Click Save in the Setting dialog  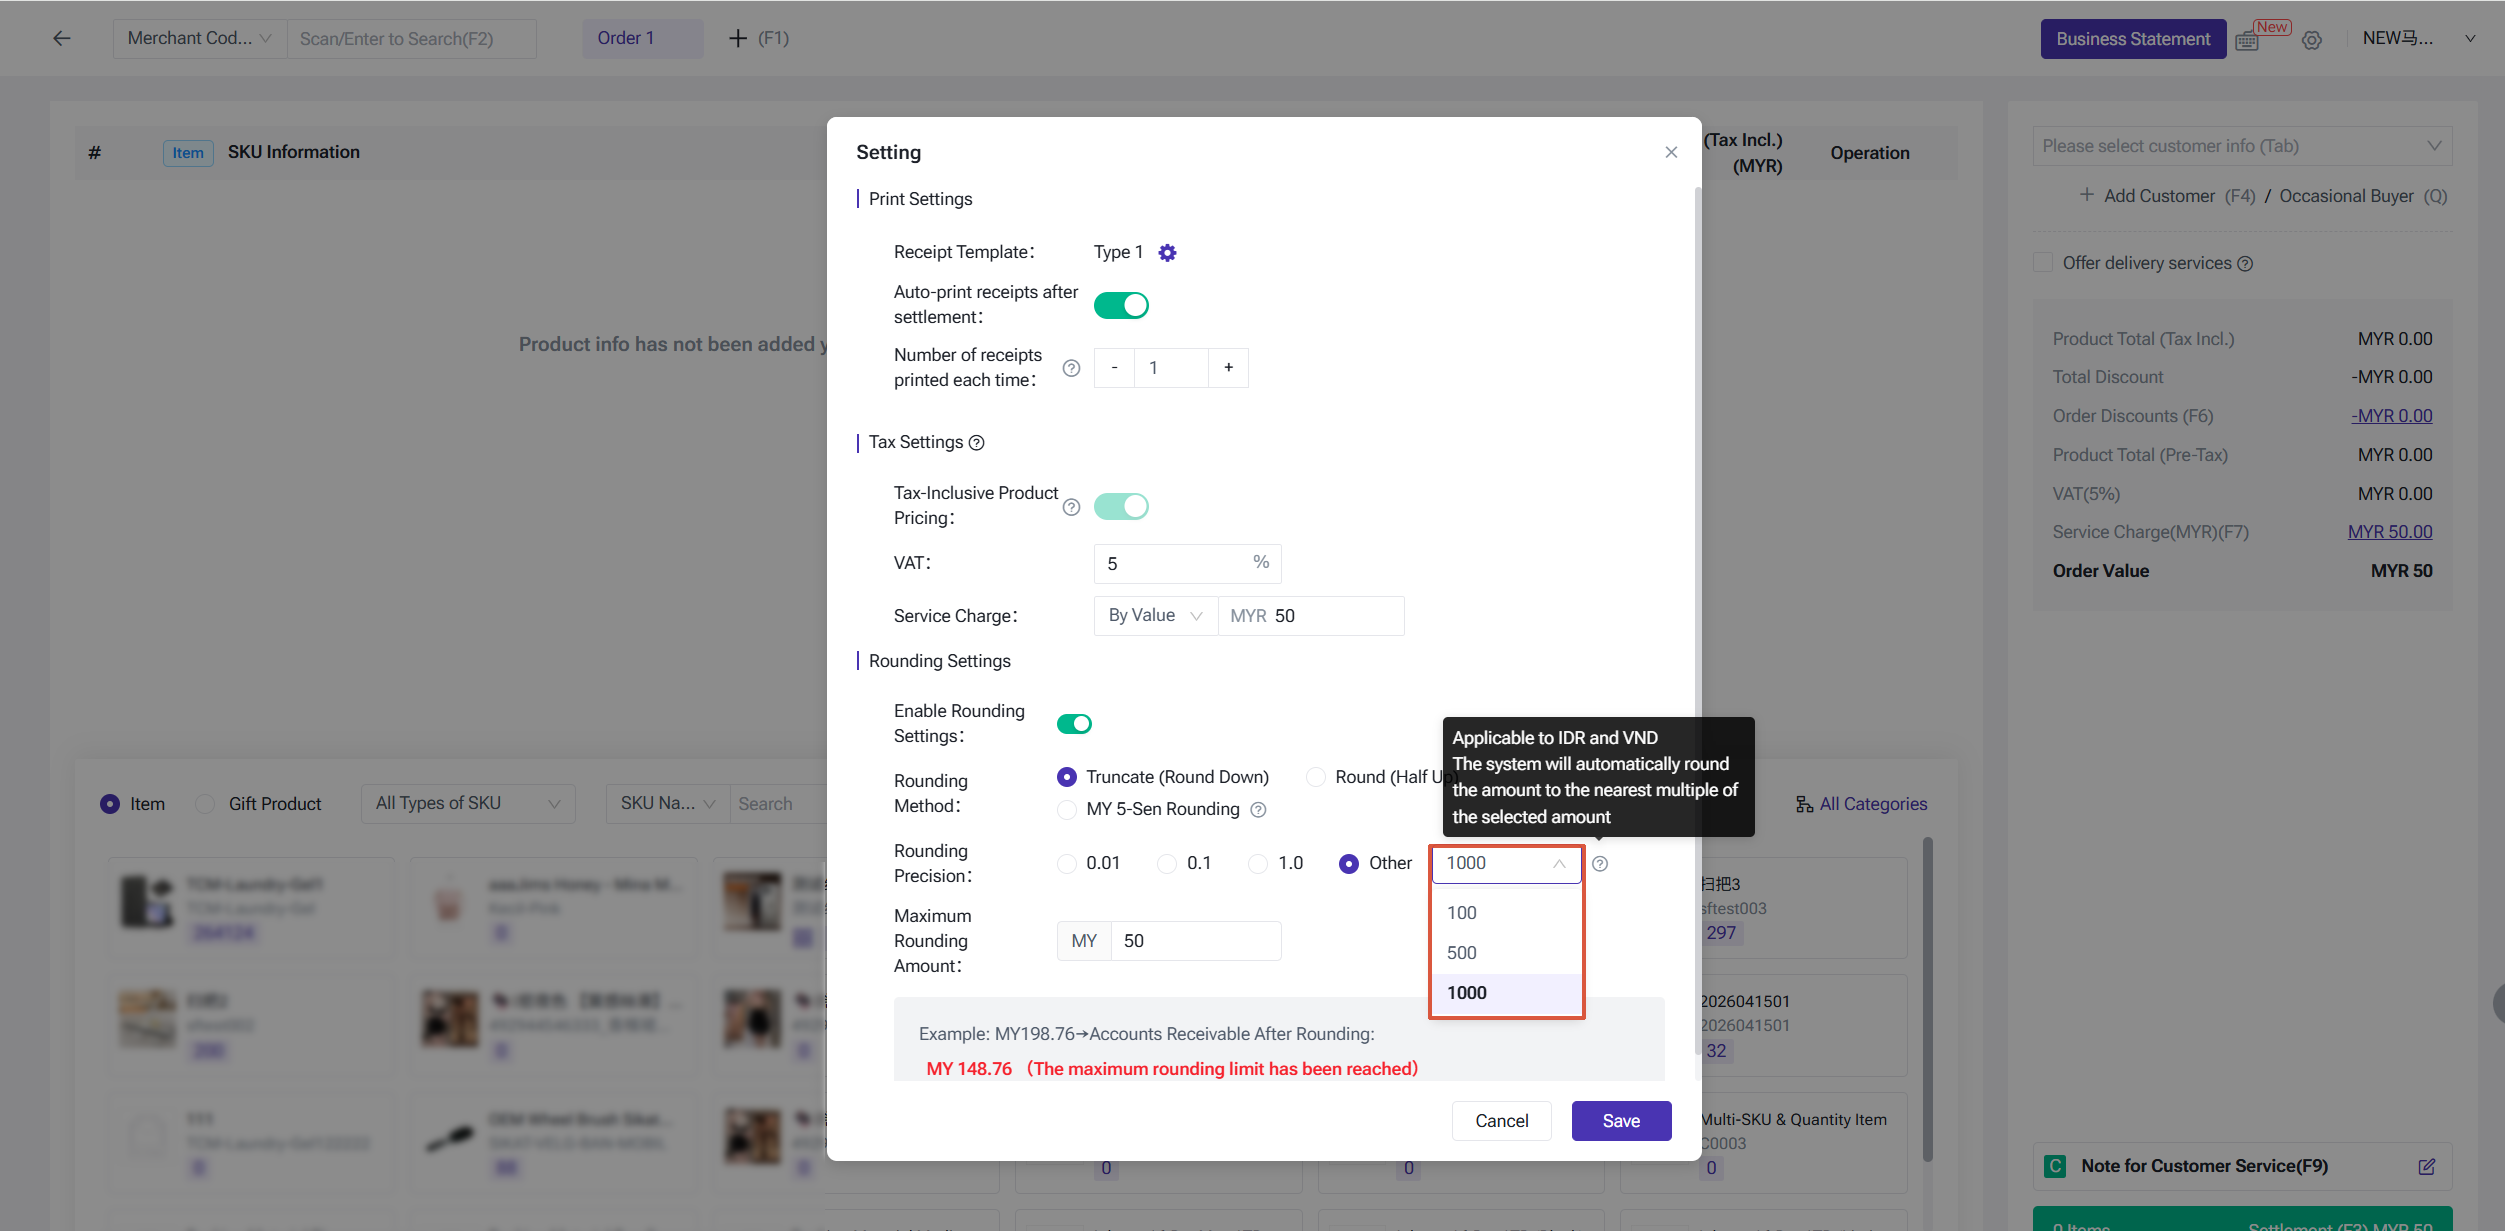tap(1620, 1121)
